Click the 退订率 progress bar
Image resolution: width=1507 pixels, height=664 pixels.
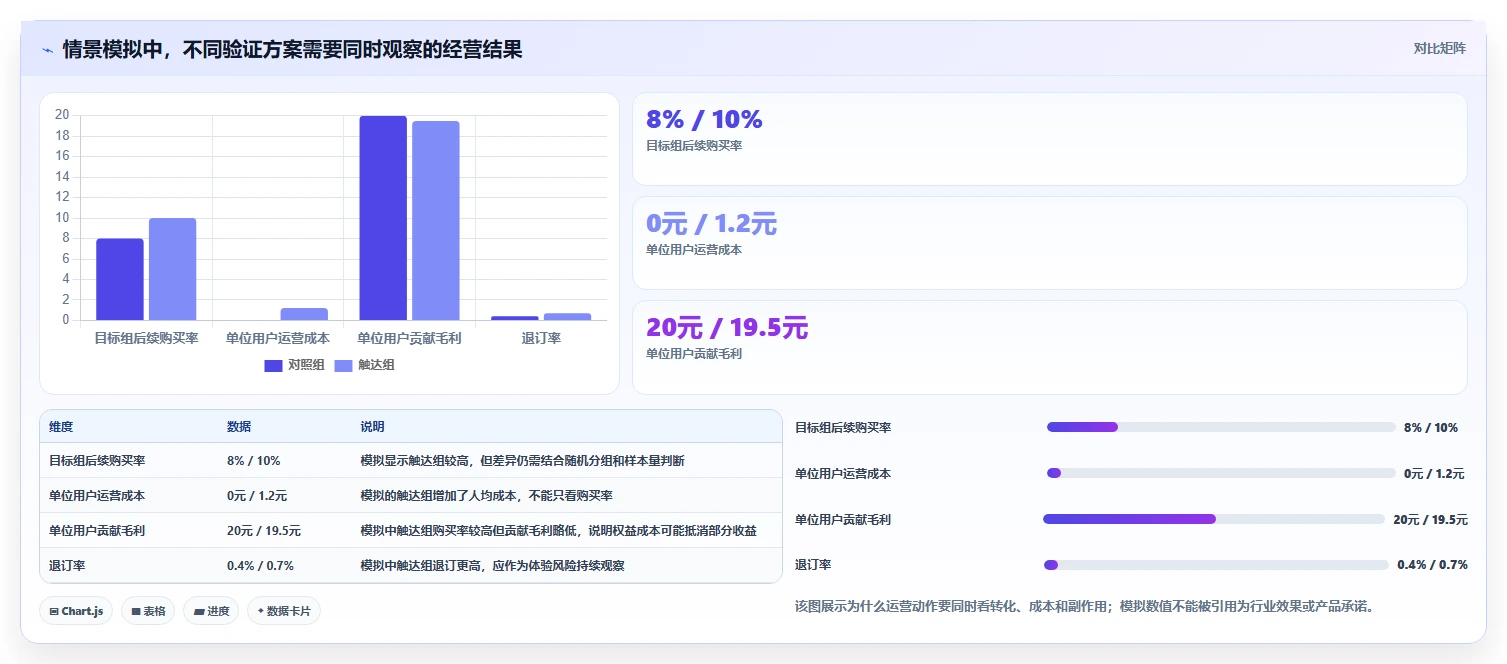click(1216, 565)
